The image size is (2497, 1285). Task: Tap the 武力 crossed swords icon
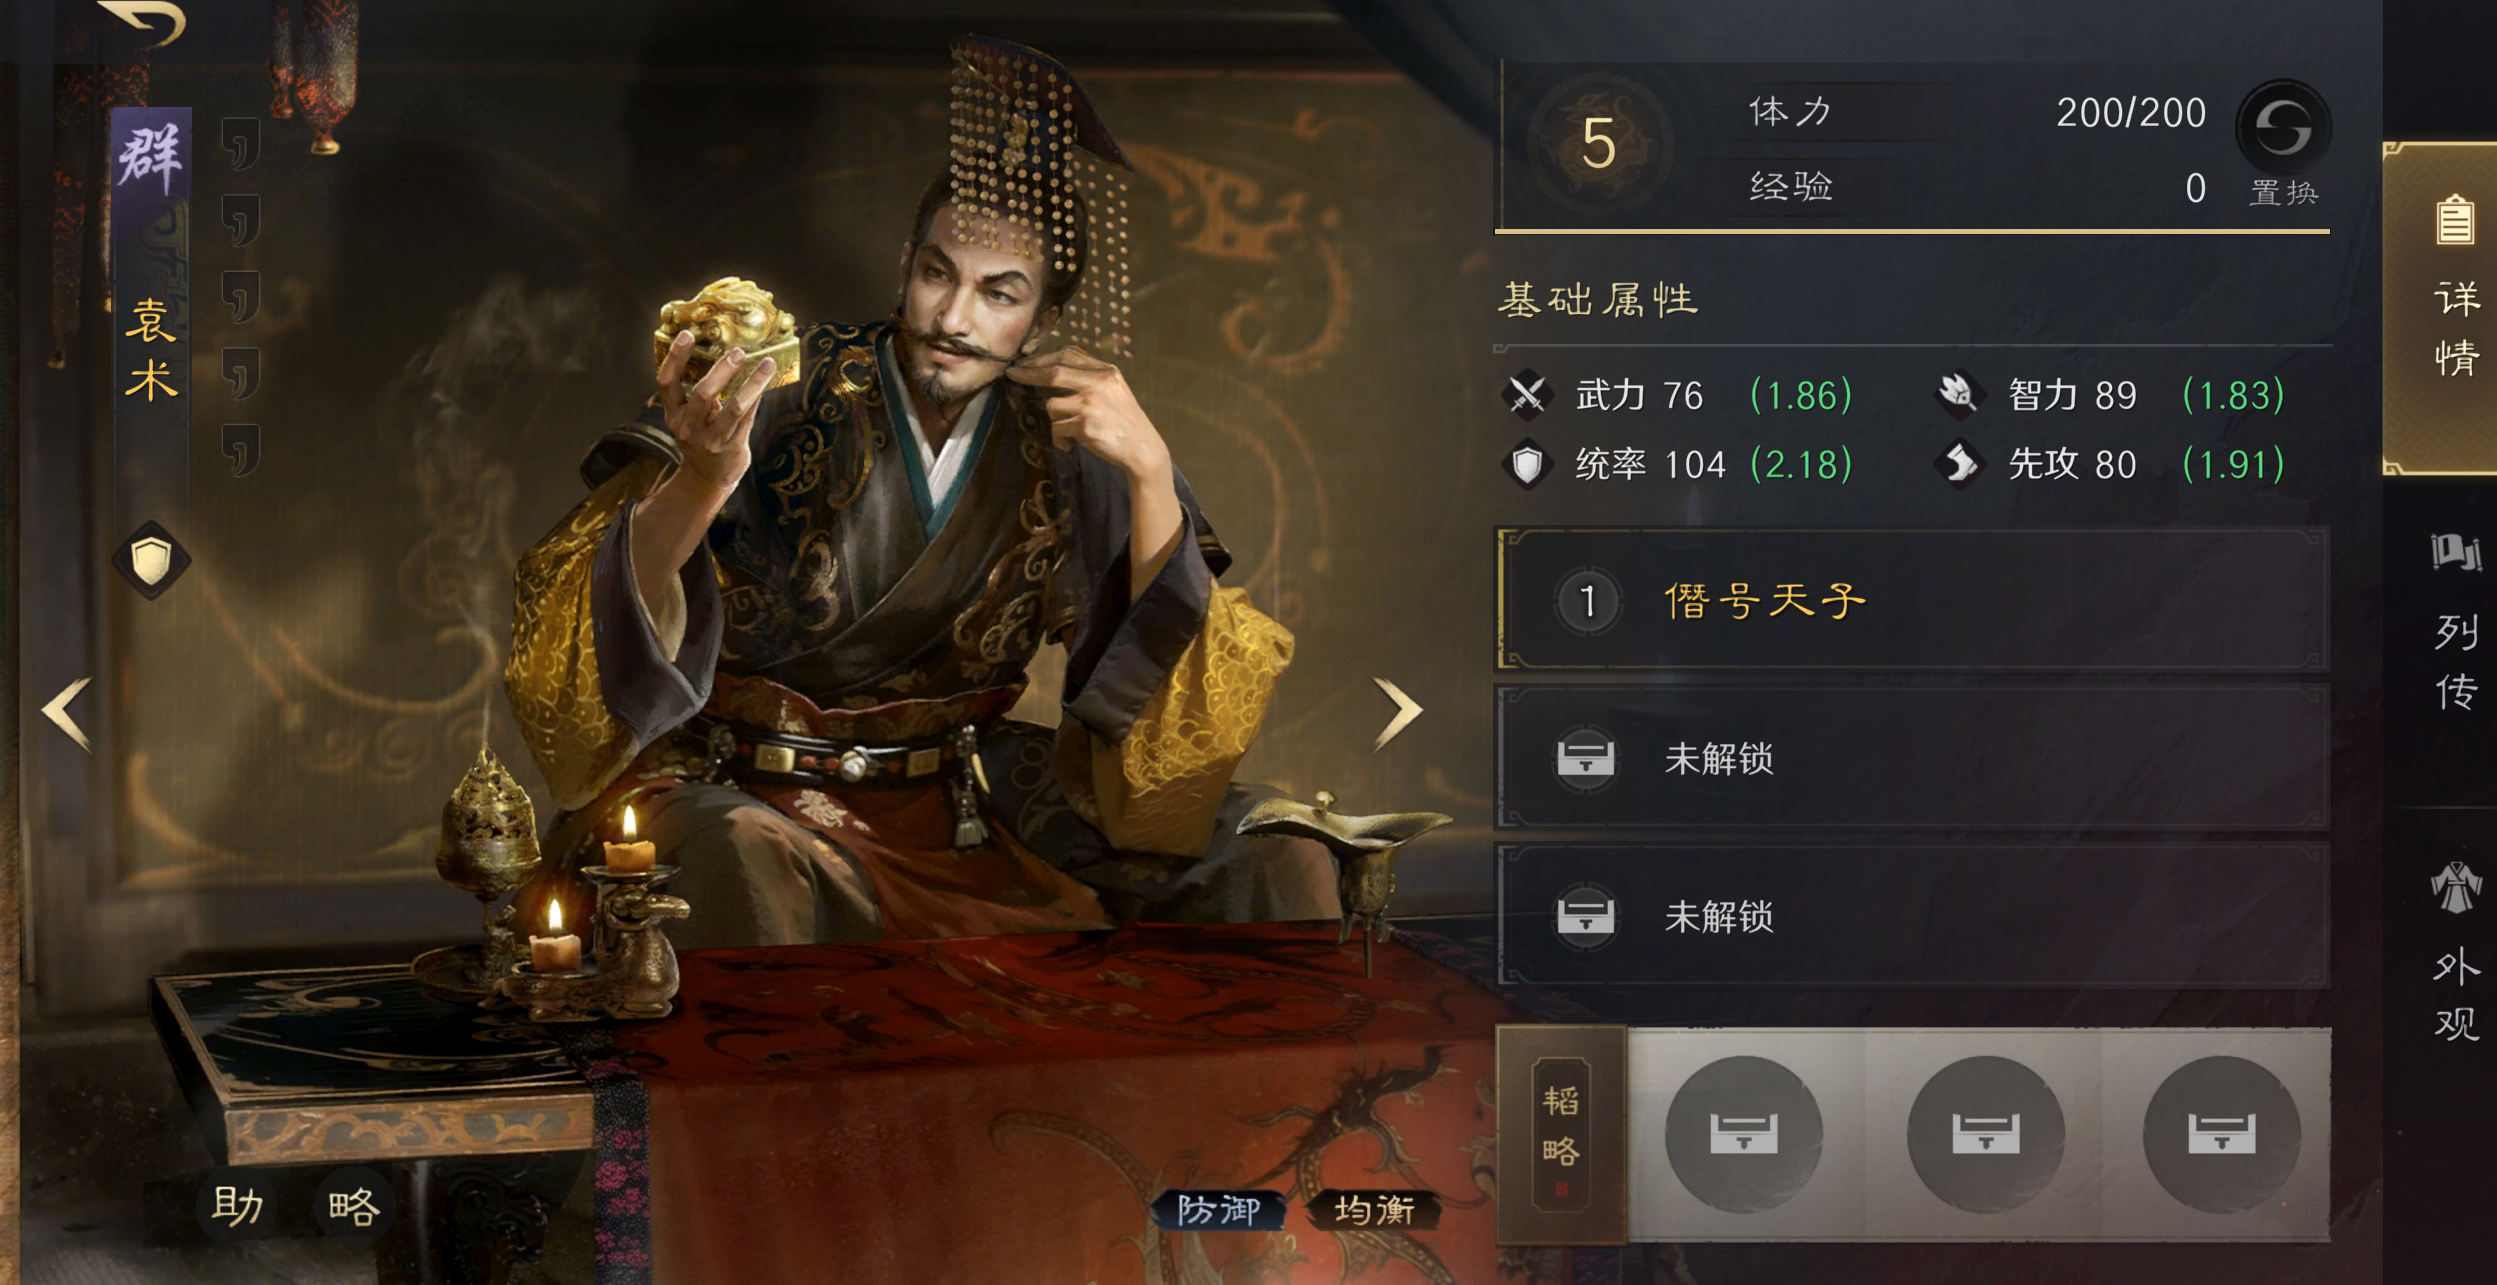(1527, 394)
